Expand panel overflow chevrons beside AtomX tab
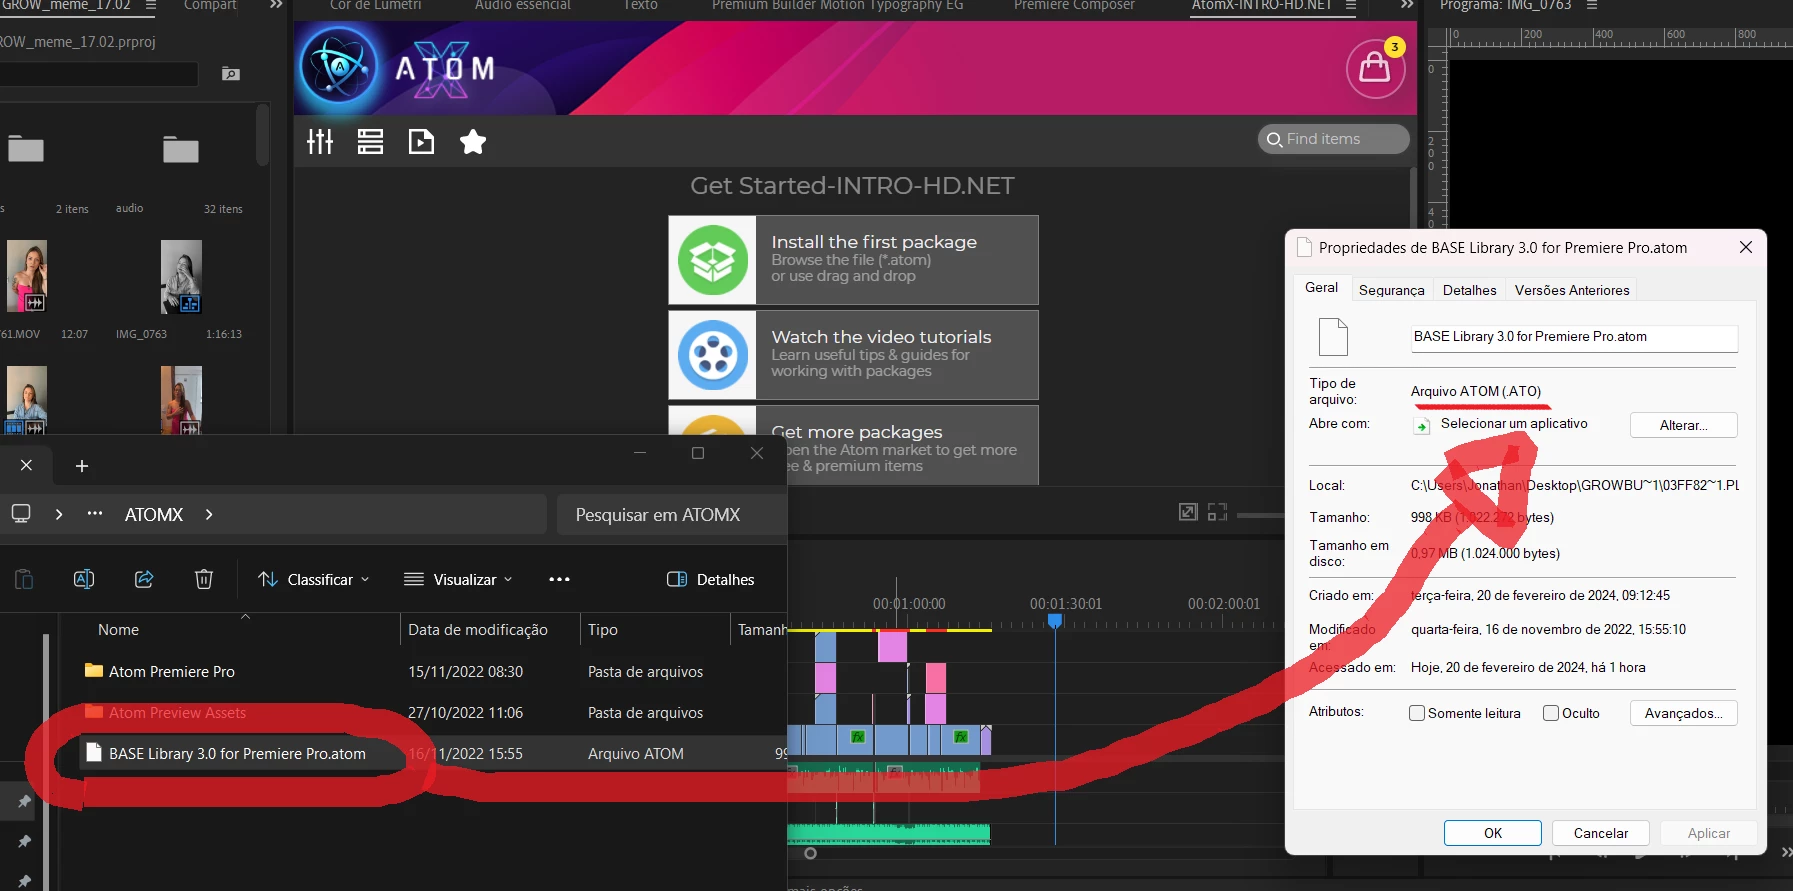Image resolution: width=1793 pixels, height=891 pixels. click(x=1407, y=5)
